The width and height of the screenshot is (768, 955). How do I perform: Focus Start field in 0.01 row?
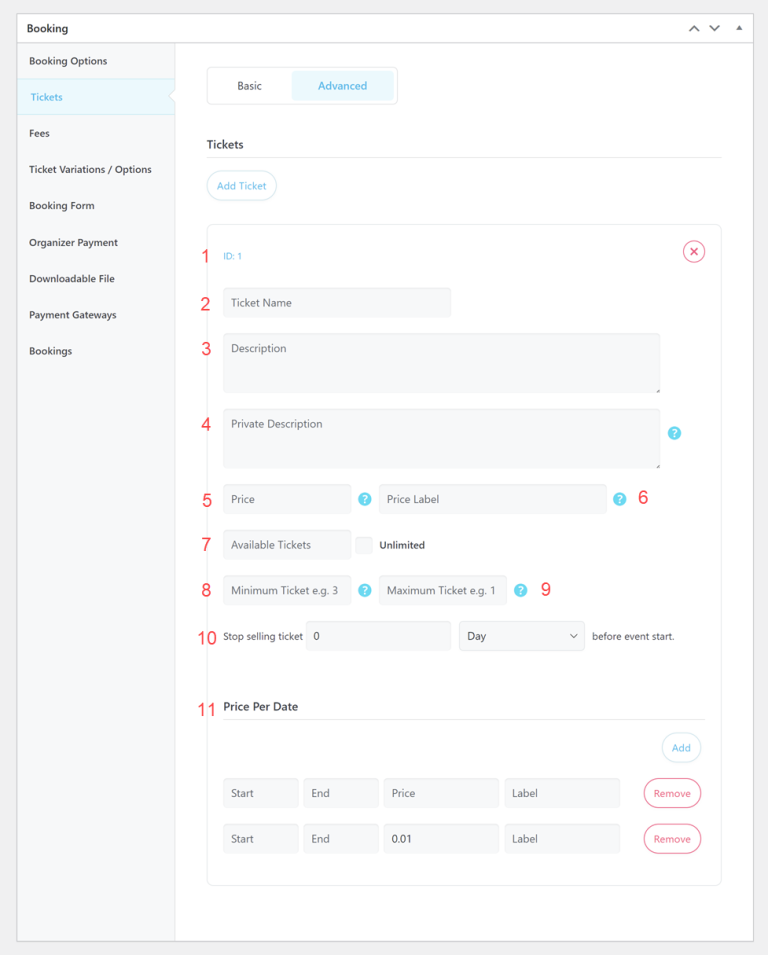(x=261, y=839)
